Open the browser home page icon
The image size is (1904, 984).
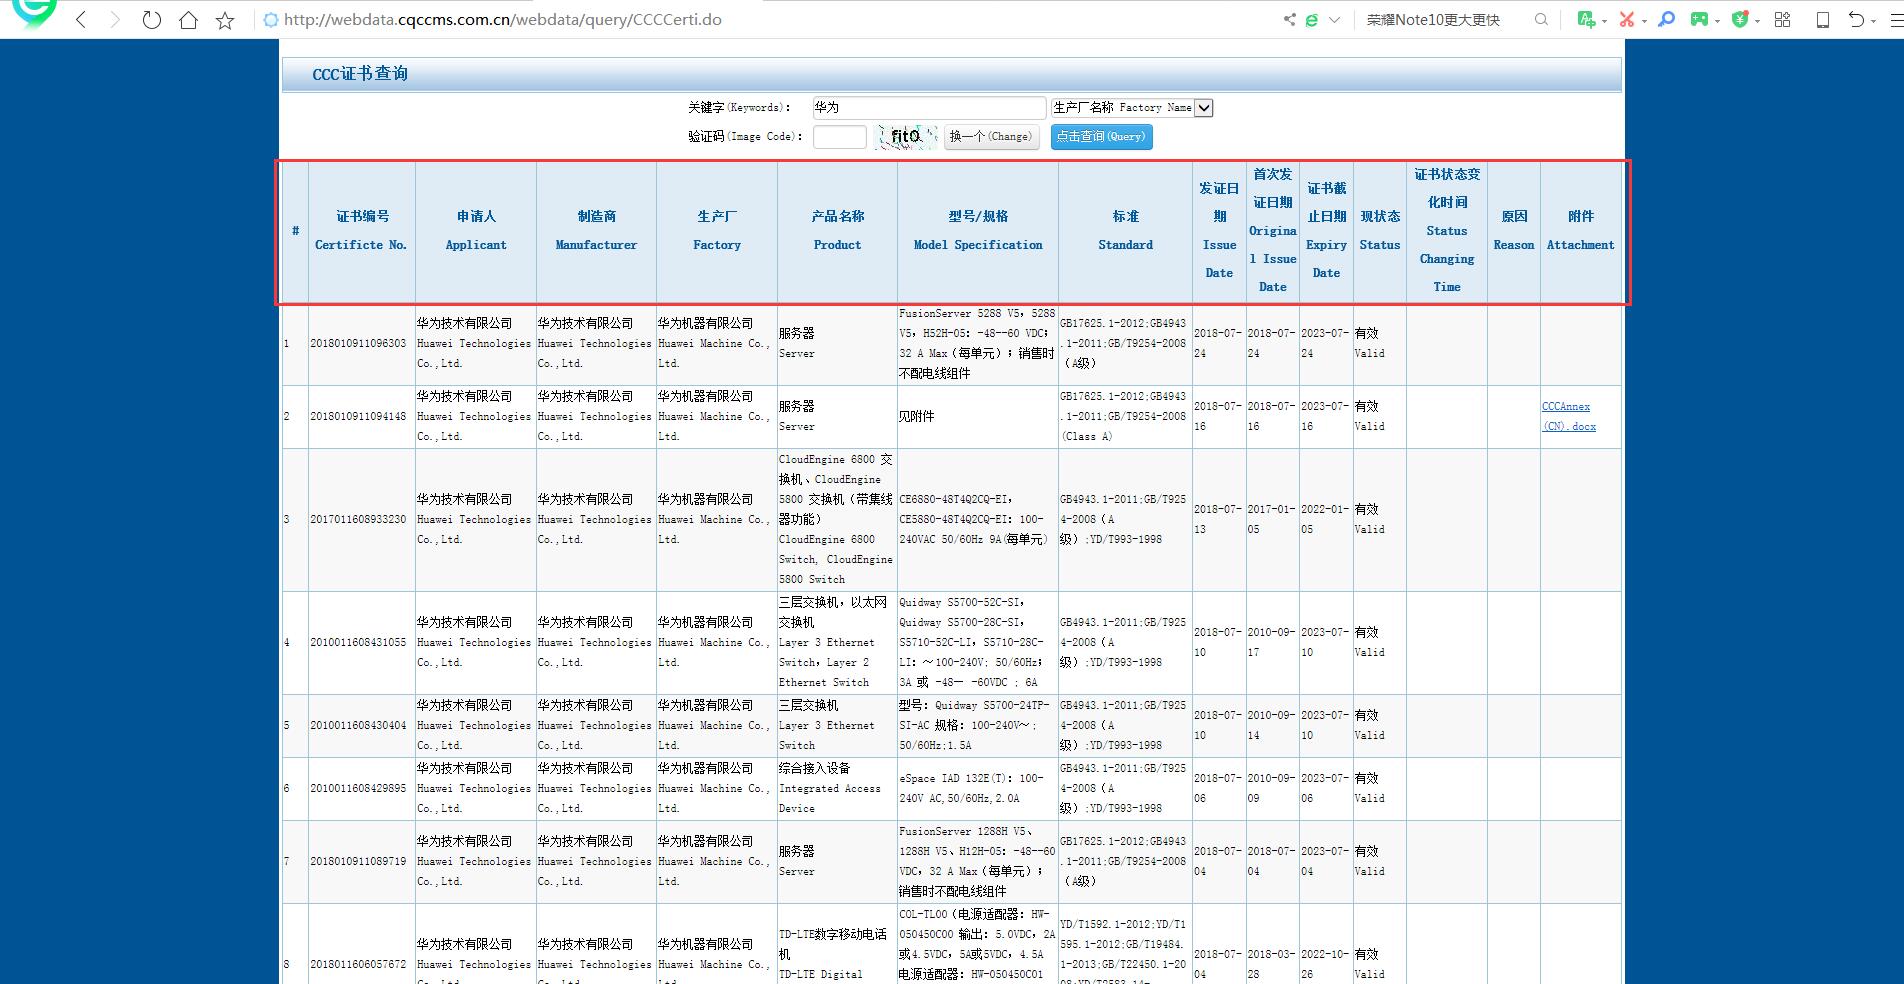pos(188,20)
